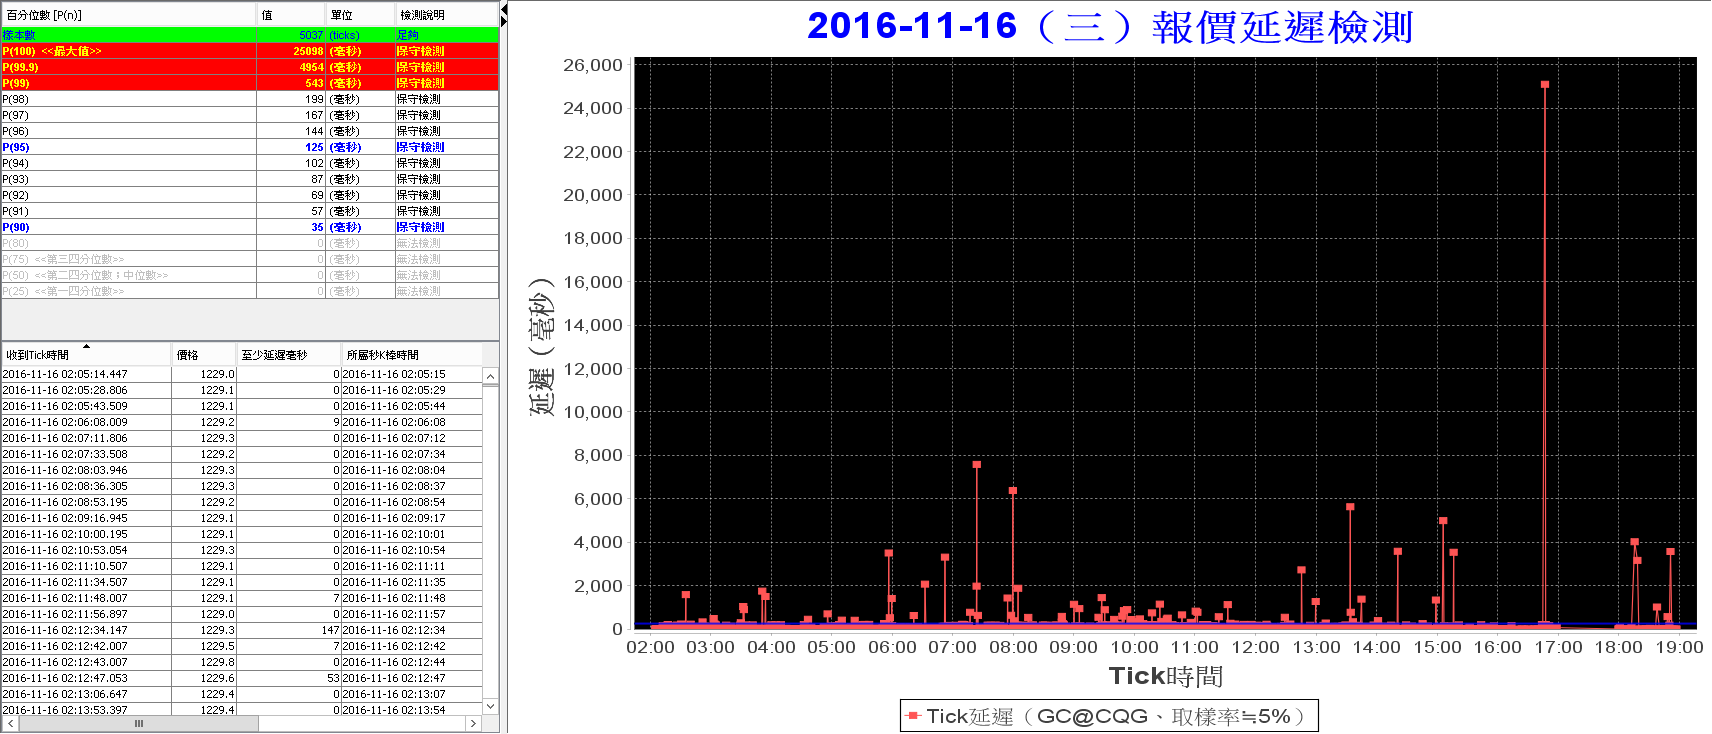Select the P(90) blue row
This screenshot has width=1712, height=734.
[x=250, y=227]
